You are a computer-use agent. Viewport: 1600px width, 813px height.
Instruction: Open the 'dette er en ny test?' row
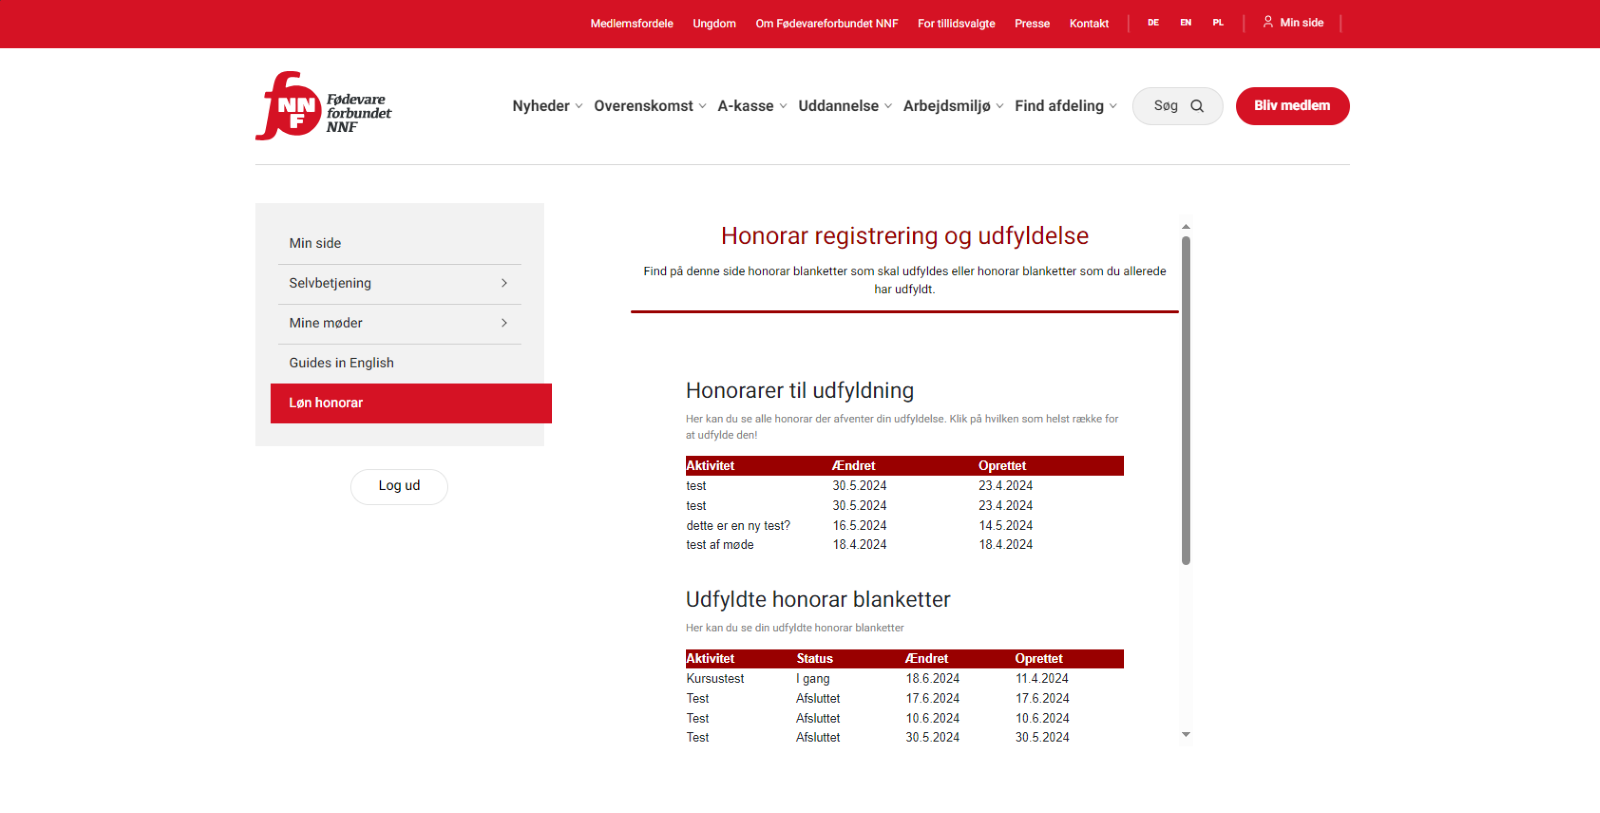pyautogui.click(x=738, y=526)
